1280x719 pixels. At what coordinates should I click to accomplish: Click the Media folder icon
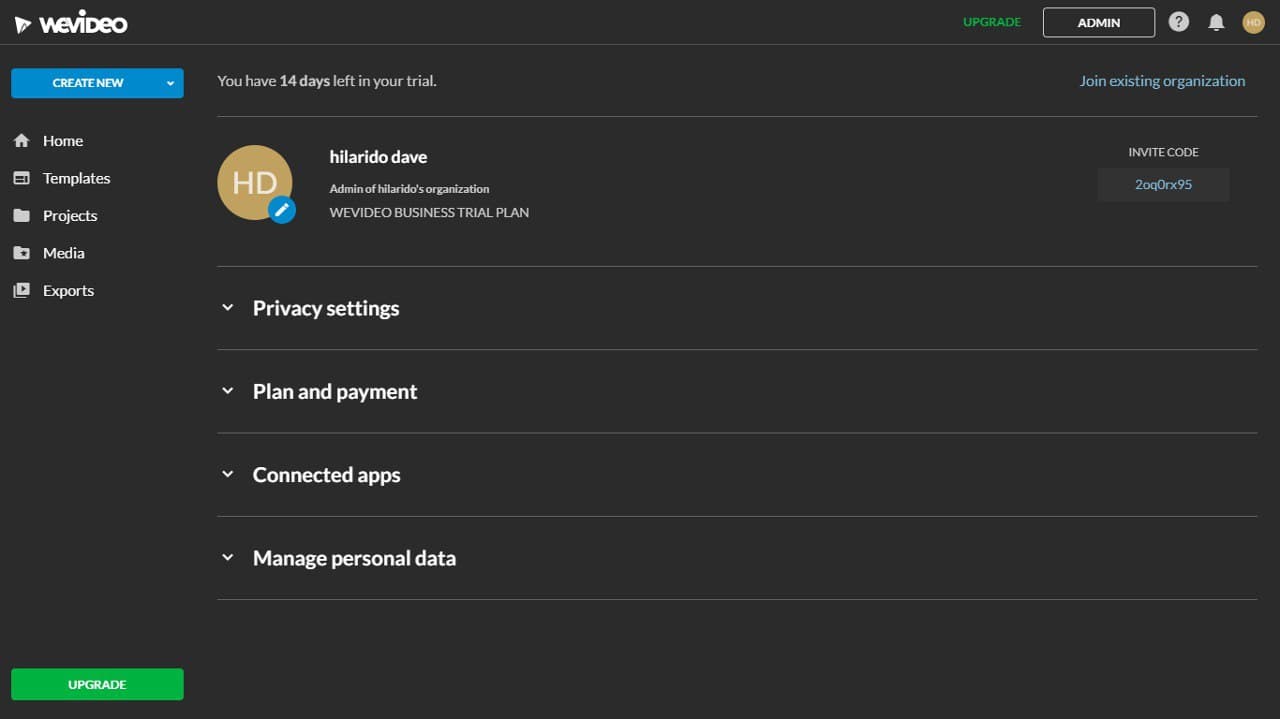(x=21, y=253)
